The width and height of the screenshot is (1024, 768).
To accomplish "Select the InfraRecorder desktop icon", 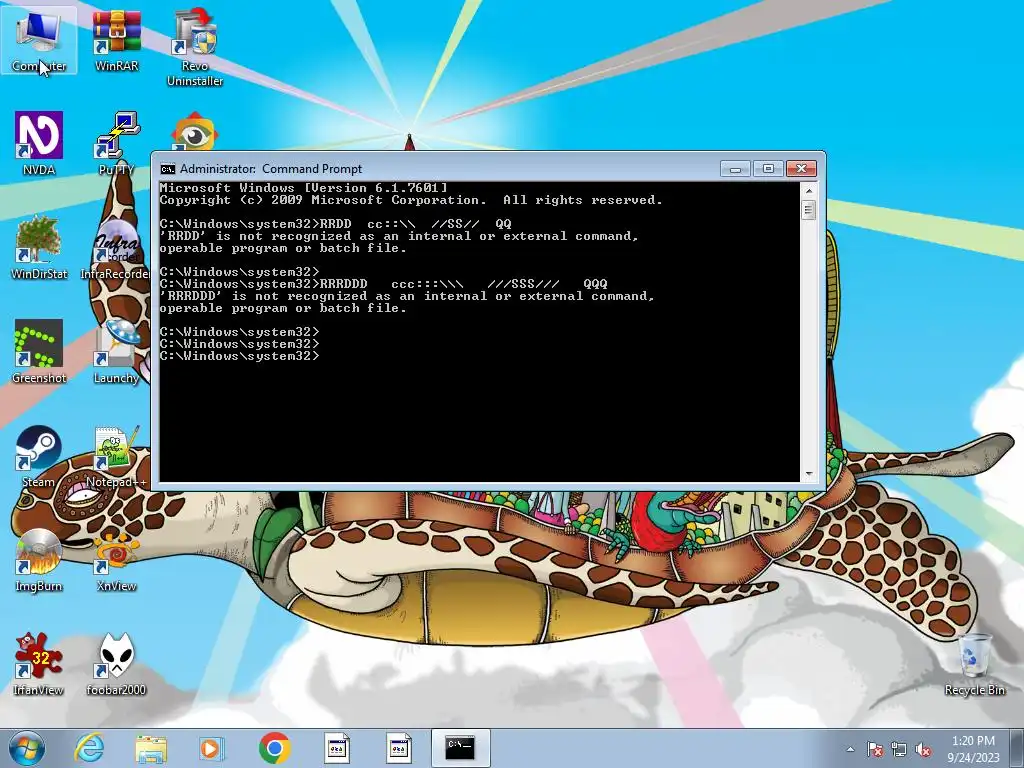I will (116, 248).
